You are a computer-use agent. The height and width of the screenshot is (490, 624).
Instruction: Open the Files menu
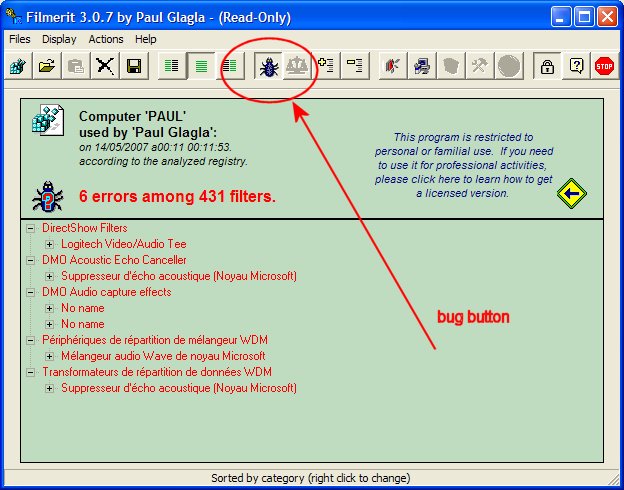[x=20, y=39]
